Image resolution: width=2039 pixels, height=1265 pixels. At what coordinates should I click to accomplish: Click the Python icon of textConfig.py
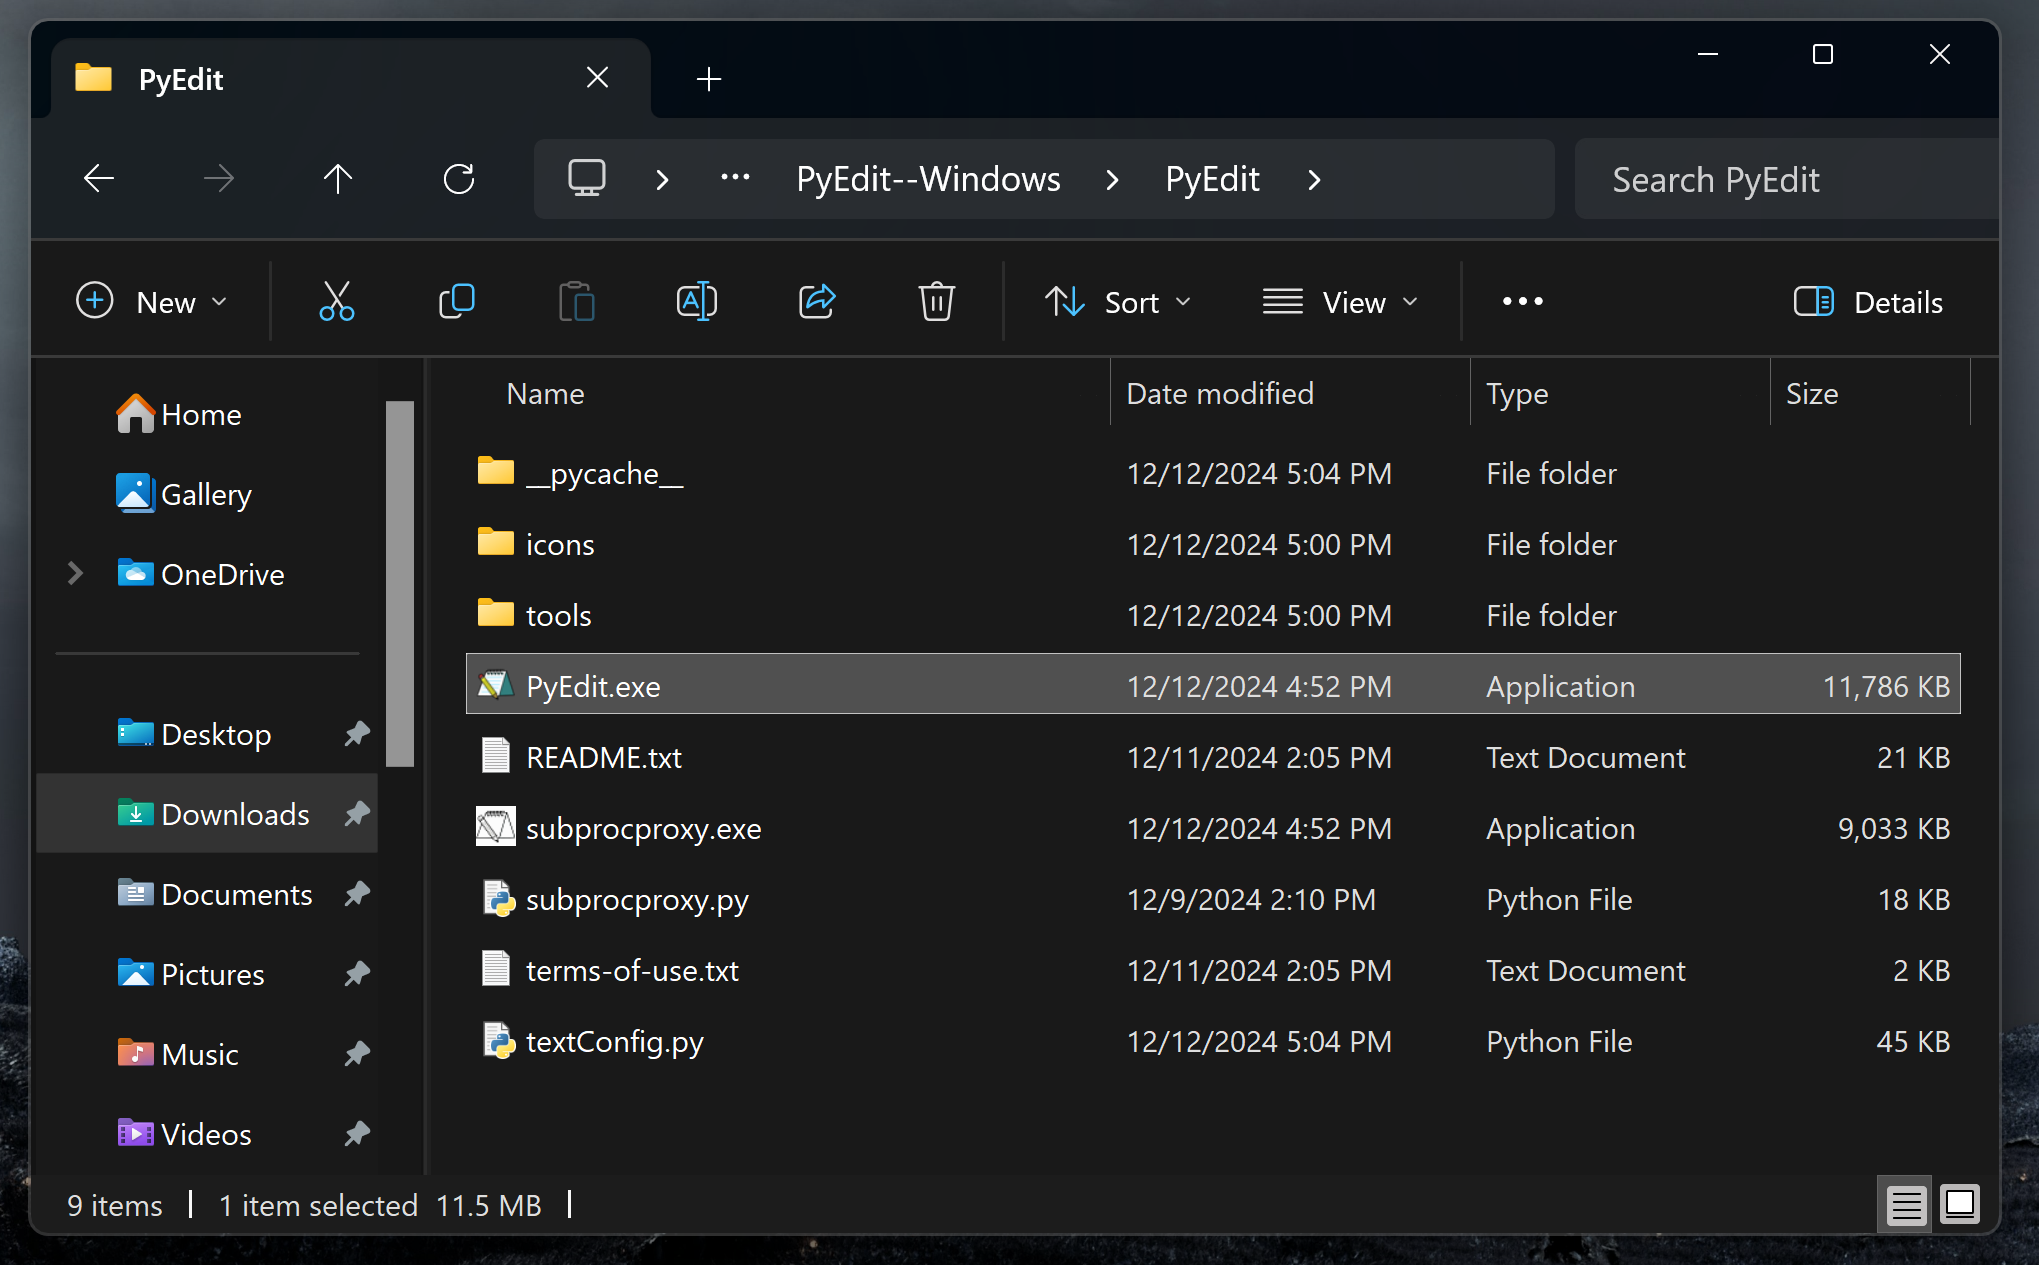497,1040
